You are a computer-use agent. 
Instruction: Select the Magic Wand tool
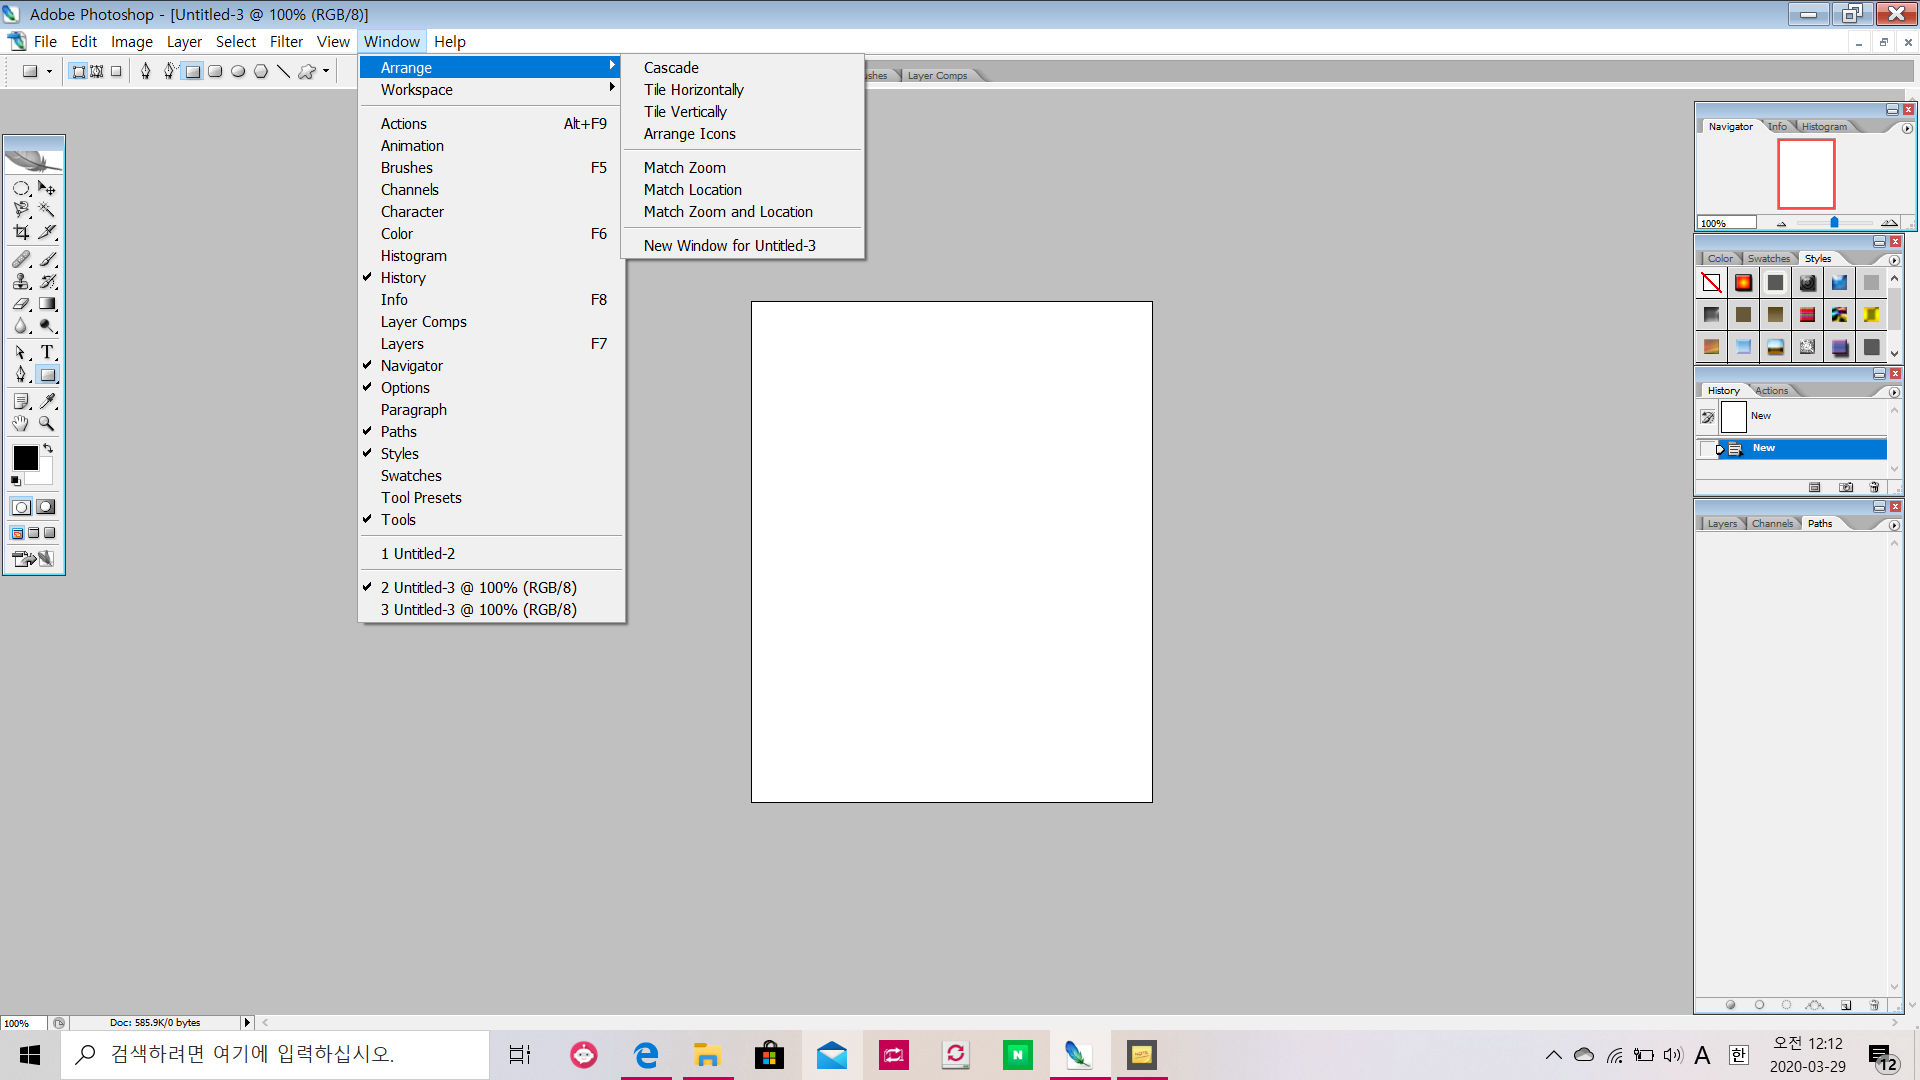(46, 210)
